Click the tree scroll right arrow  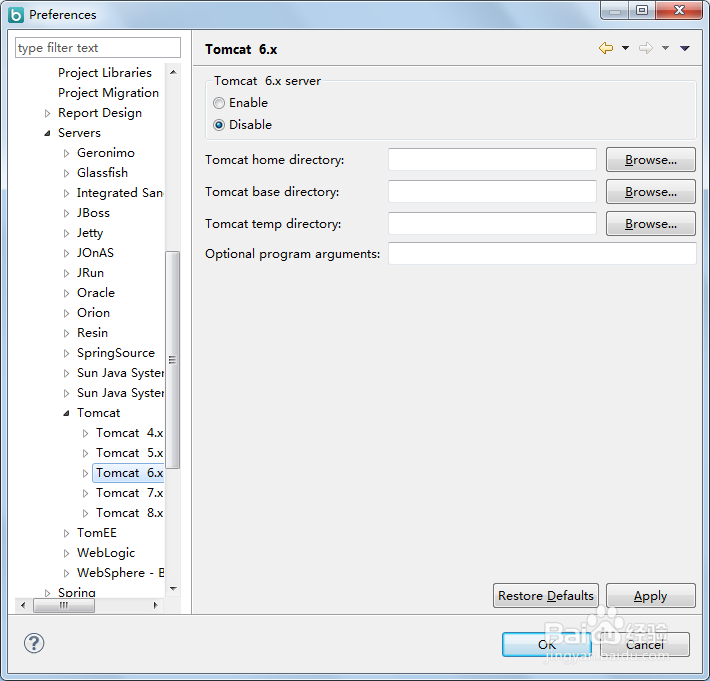click(156, 605)
